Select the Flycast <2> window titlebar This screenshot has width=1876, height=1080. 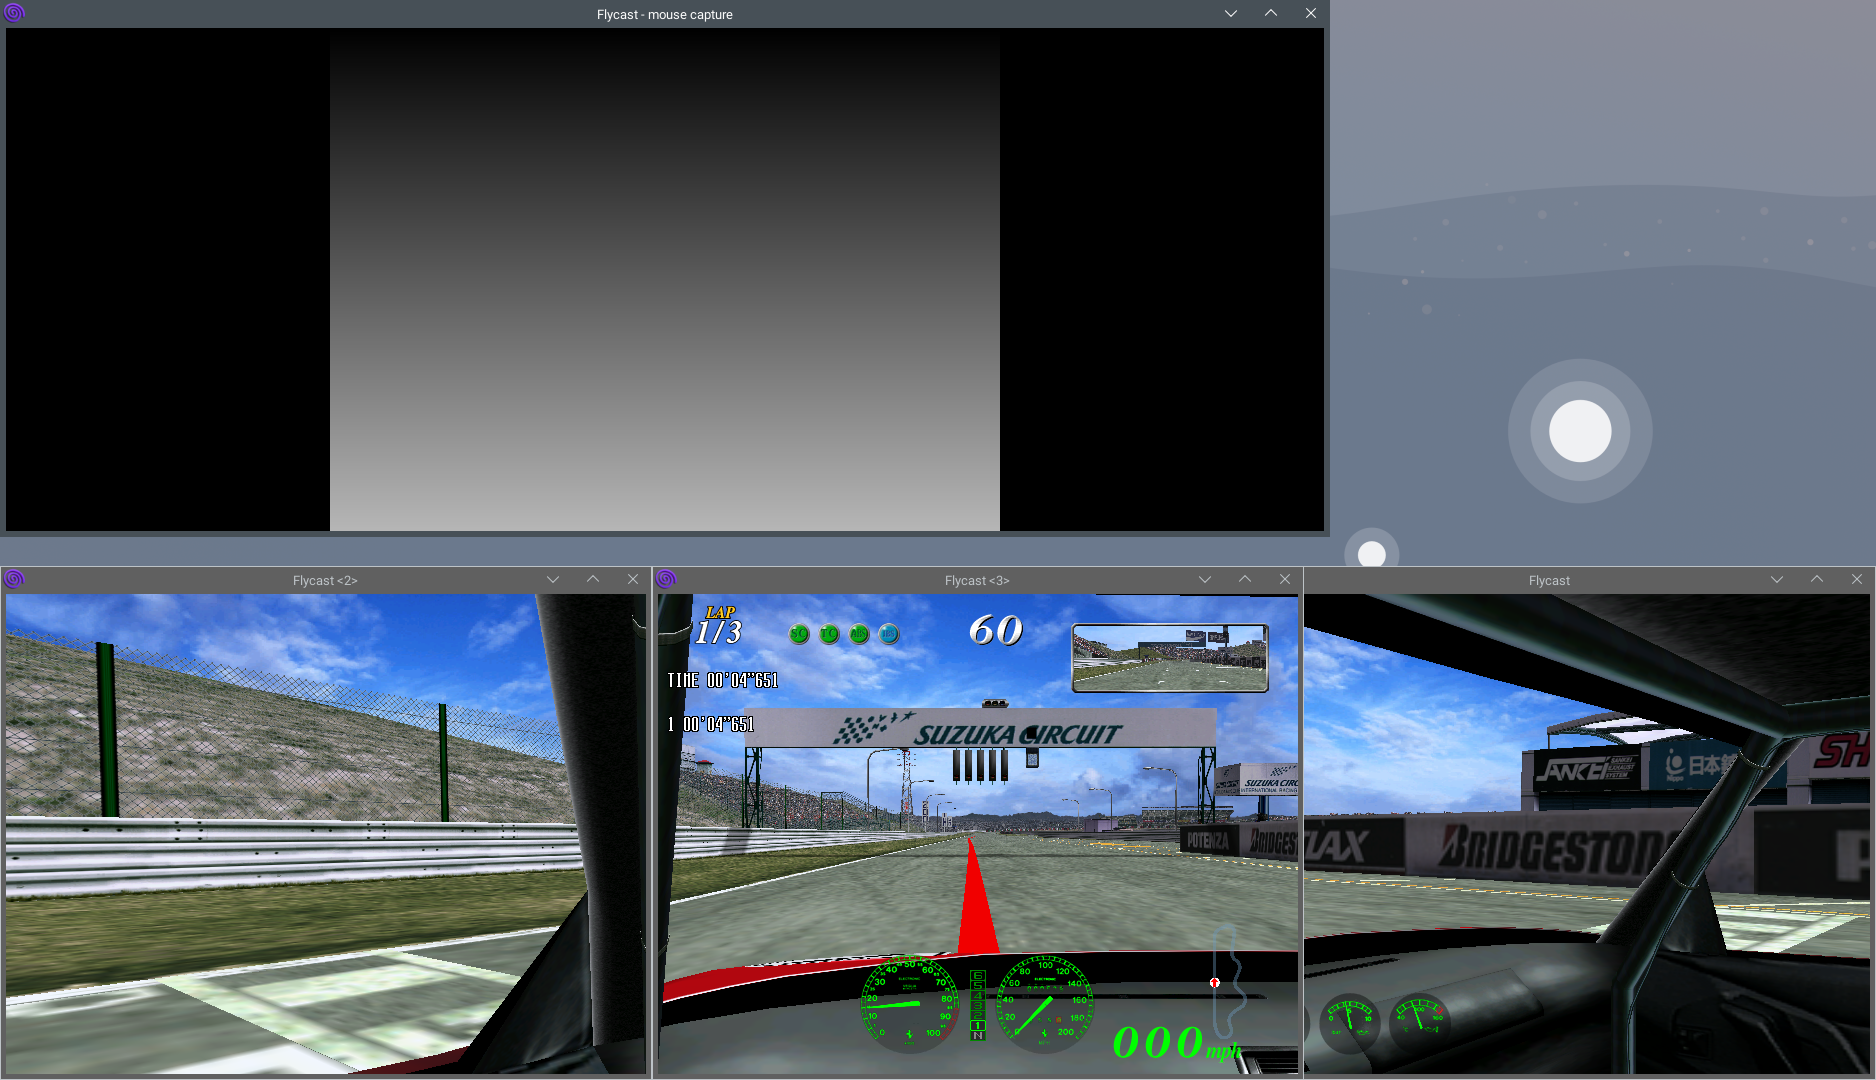coord(324,579)
